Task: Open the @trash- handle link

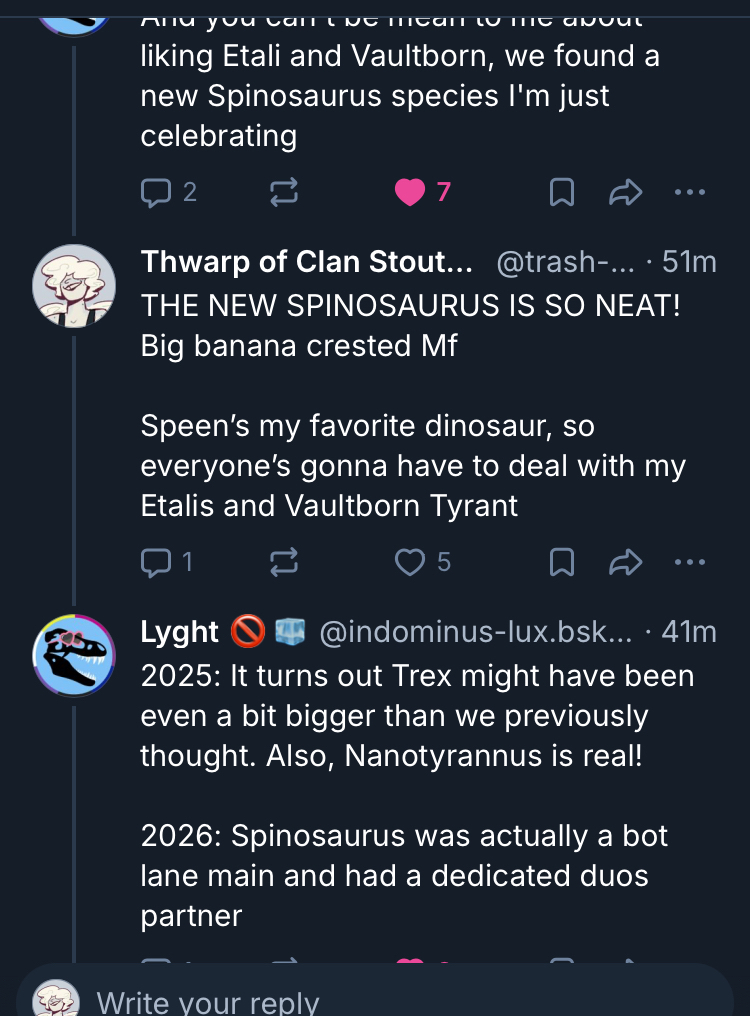Action: pos(565,262)
